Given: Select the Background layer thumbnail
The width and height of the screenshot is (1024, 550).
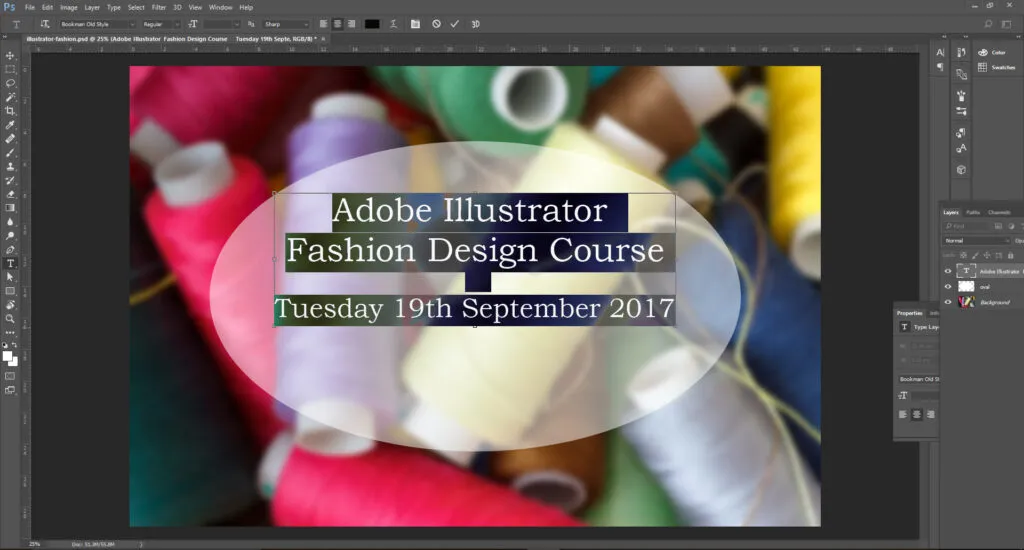Looking at the screenshot, I should 966,302.
